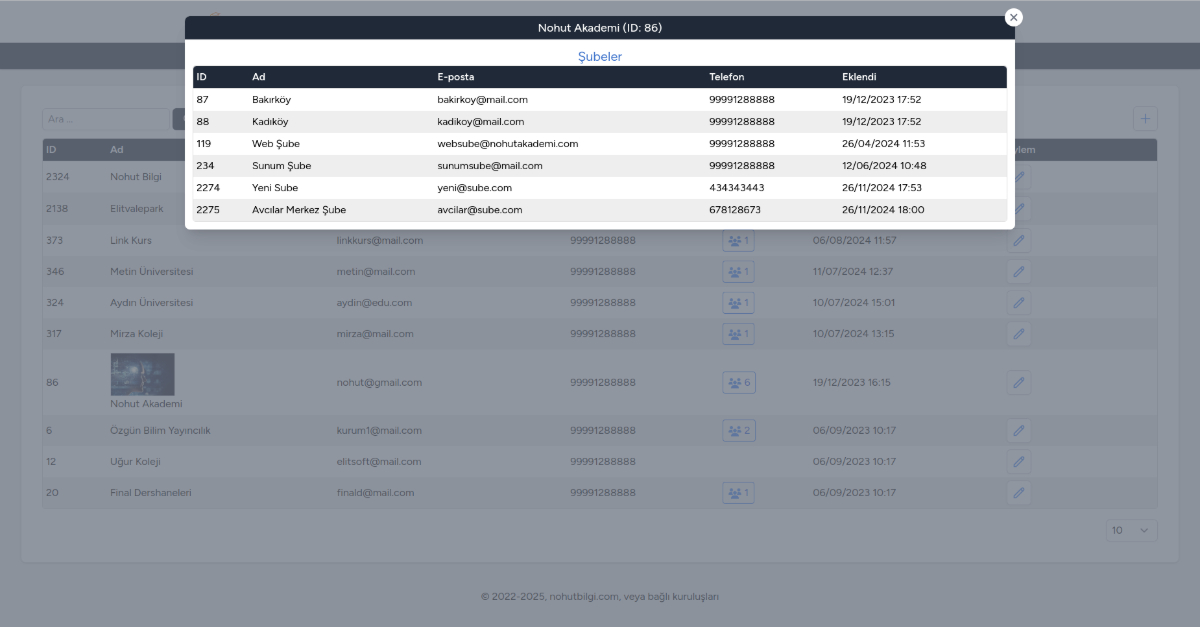The height and width of the screenshot is (627, 1200).
Task: Select the Bakırköy branch row
Action: tap(599, 100)
